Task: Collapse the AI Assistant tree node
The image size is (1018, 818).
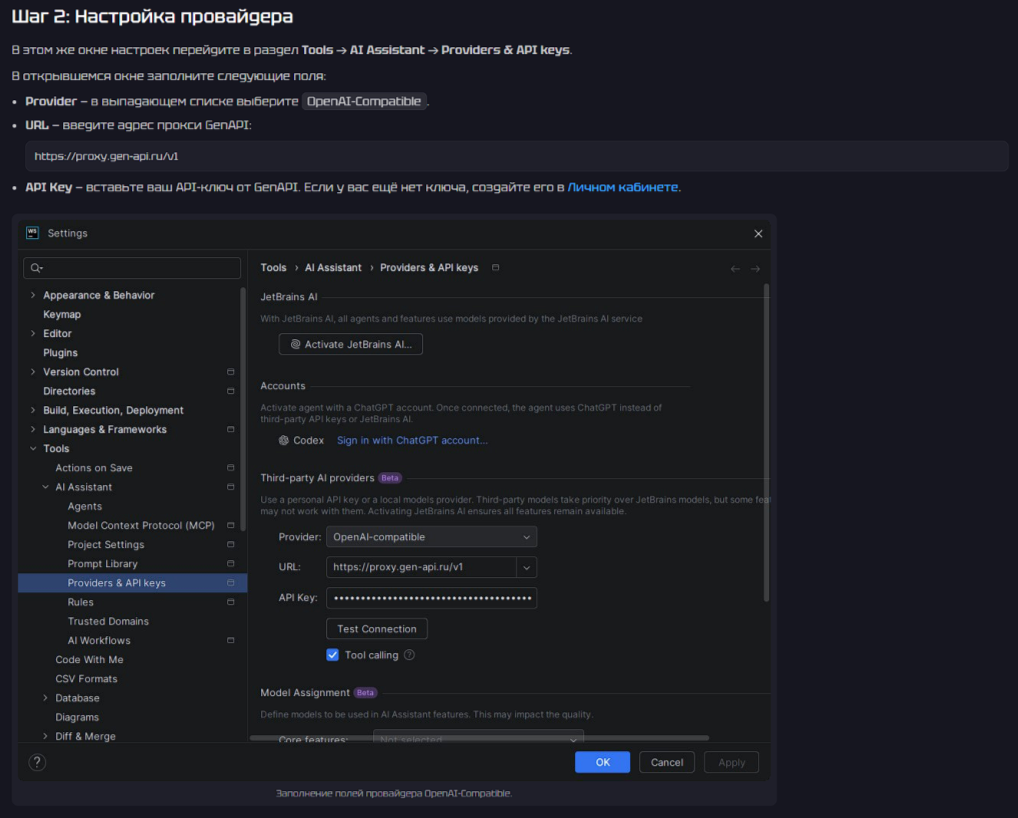Action: (45, 487)
